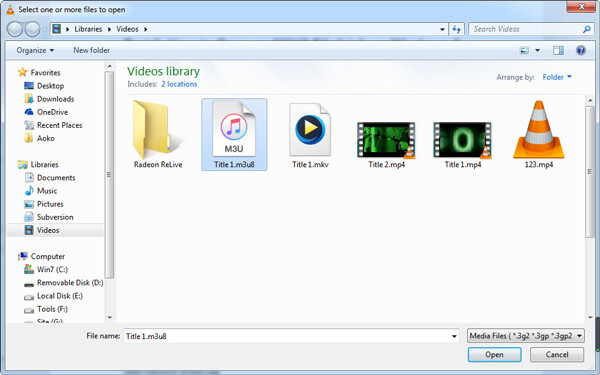Click the 2 locations link
600x375 pixels.
(x=179, y=84)
